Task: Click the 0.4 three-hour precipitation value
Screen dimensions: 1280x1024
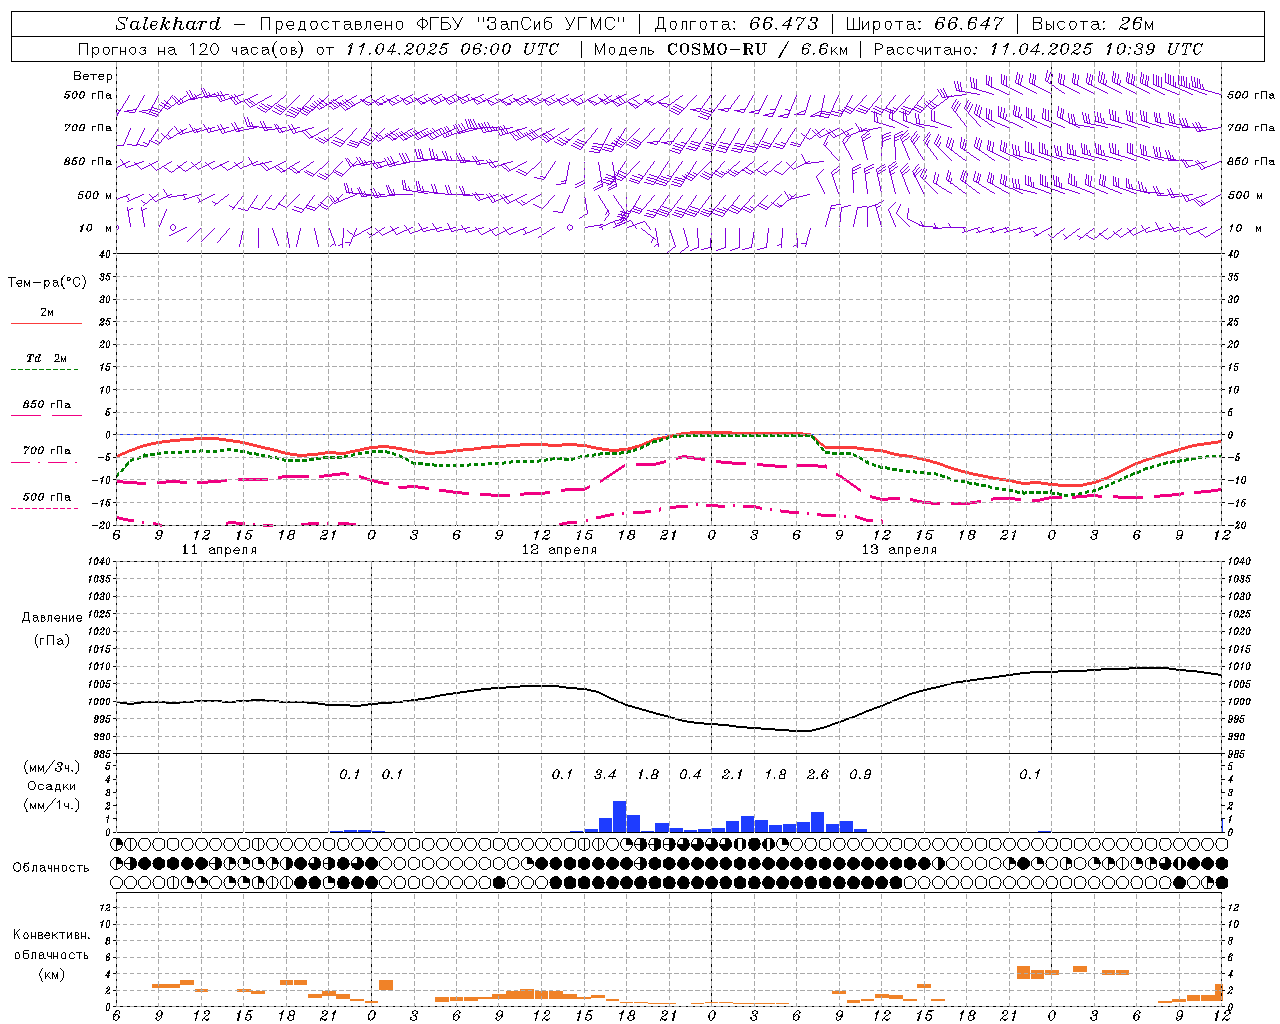Action: 690,774
